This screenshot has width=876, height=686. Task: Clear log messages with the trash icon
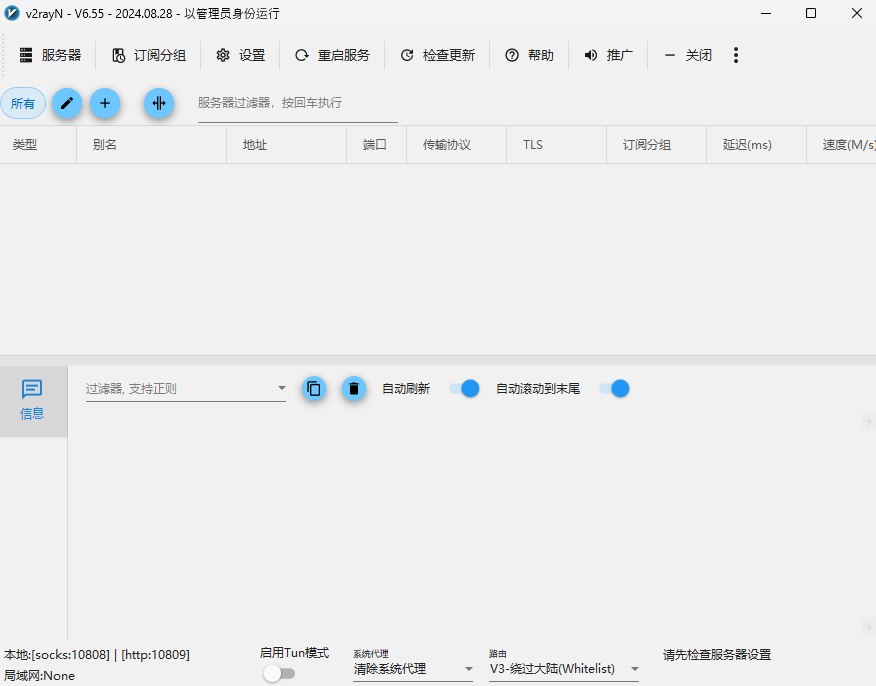[354, 388]
